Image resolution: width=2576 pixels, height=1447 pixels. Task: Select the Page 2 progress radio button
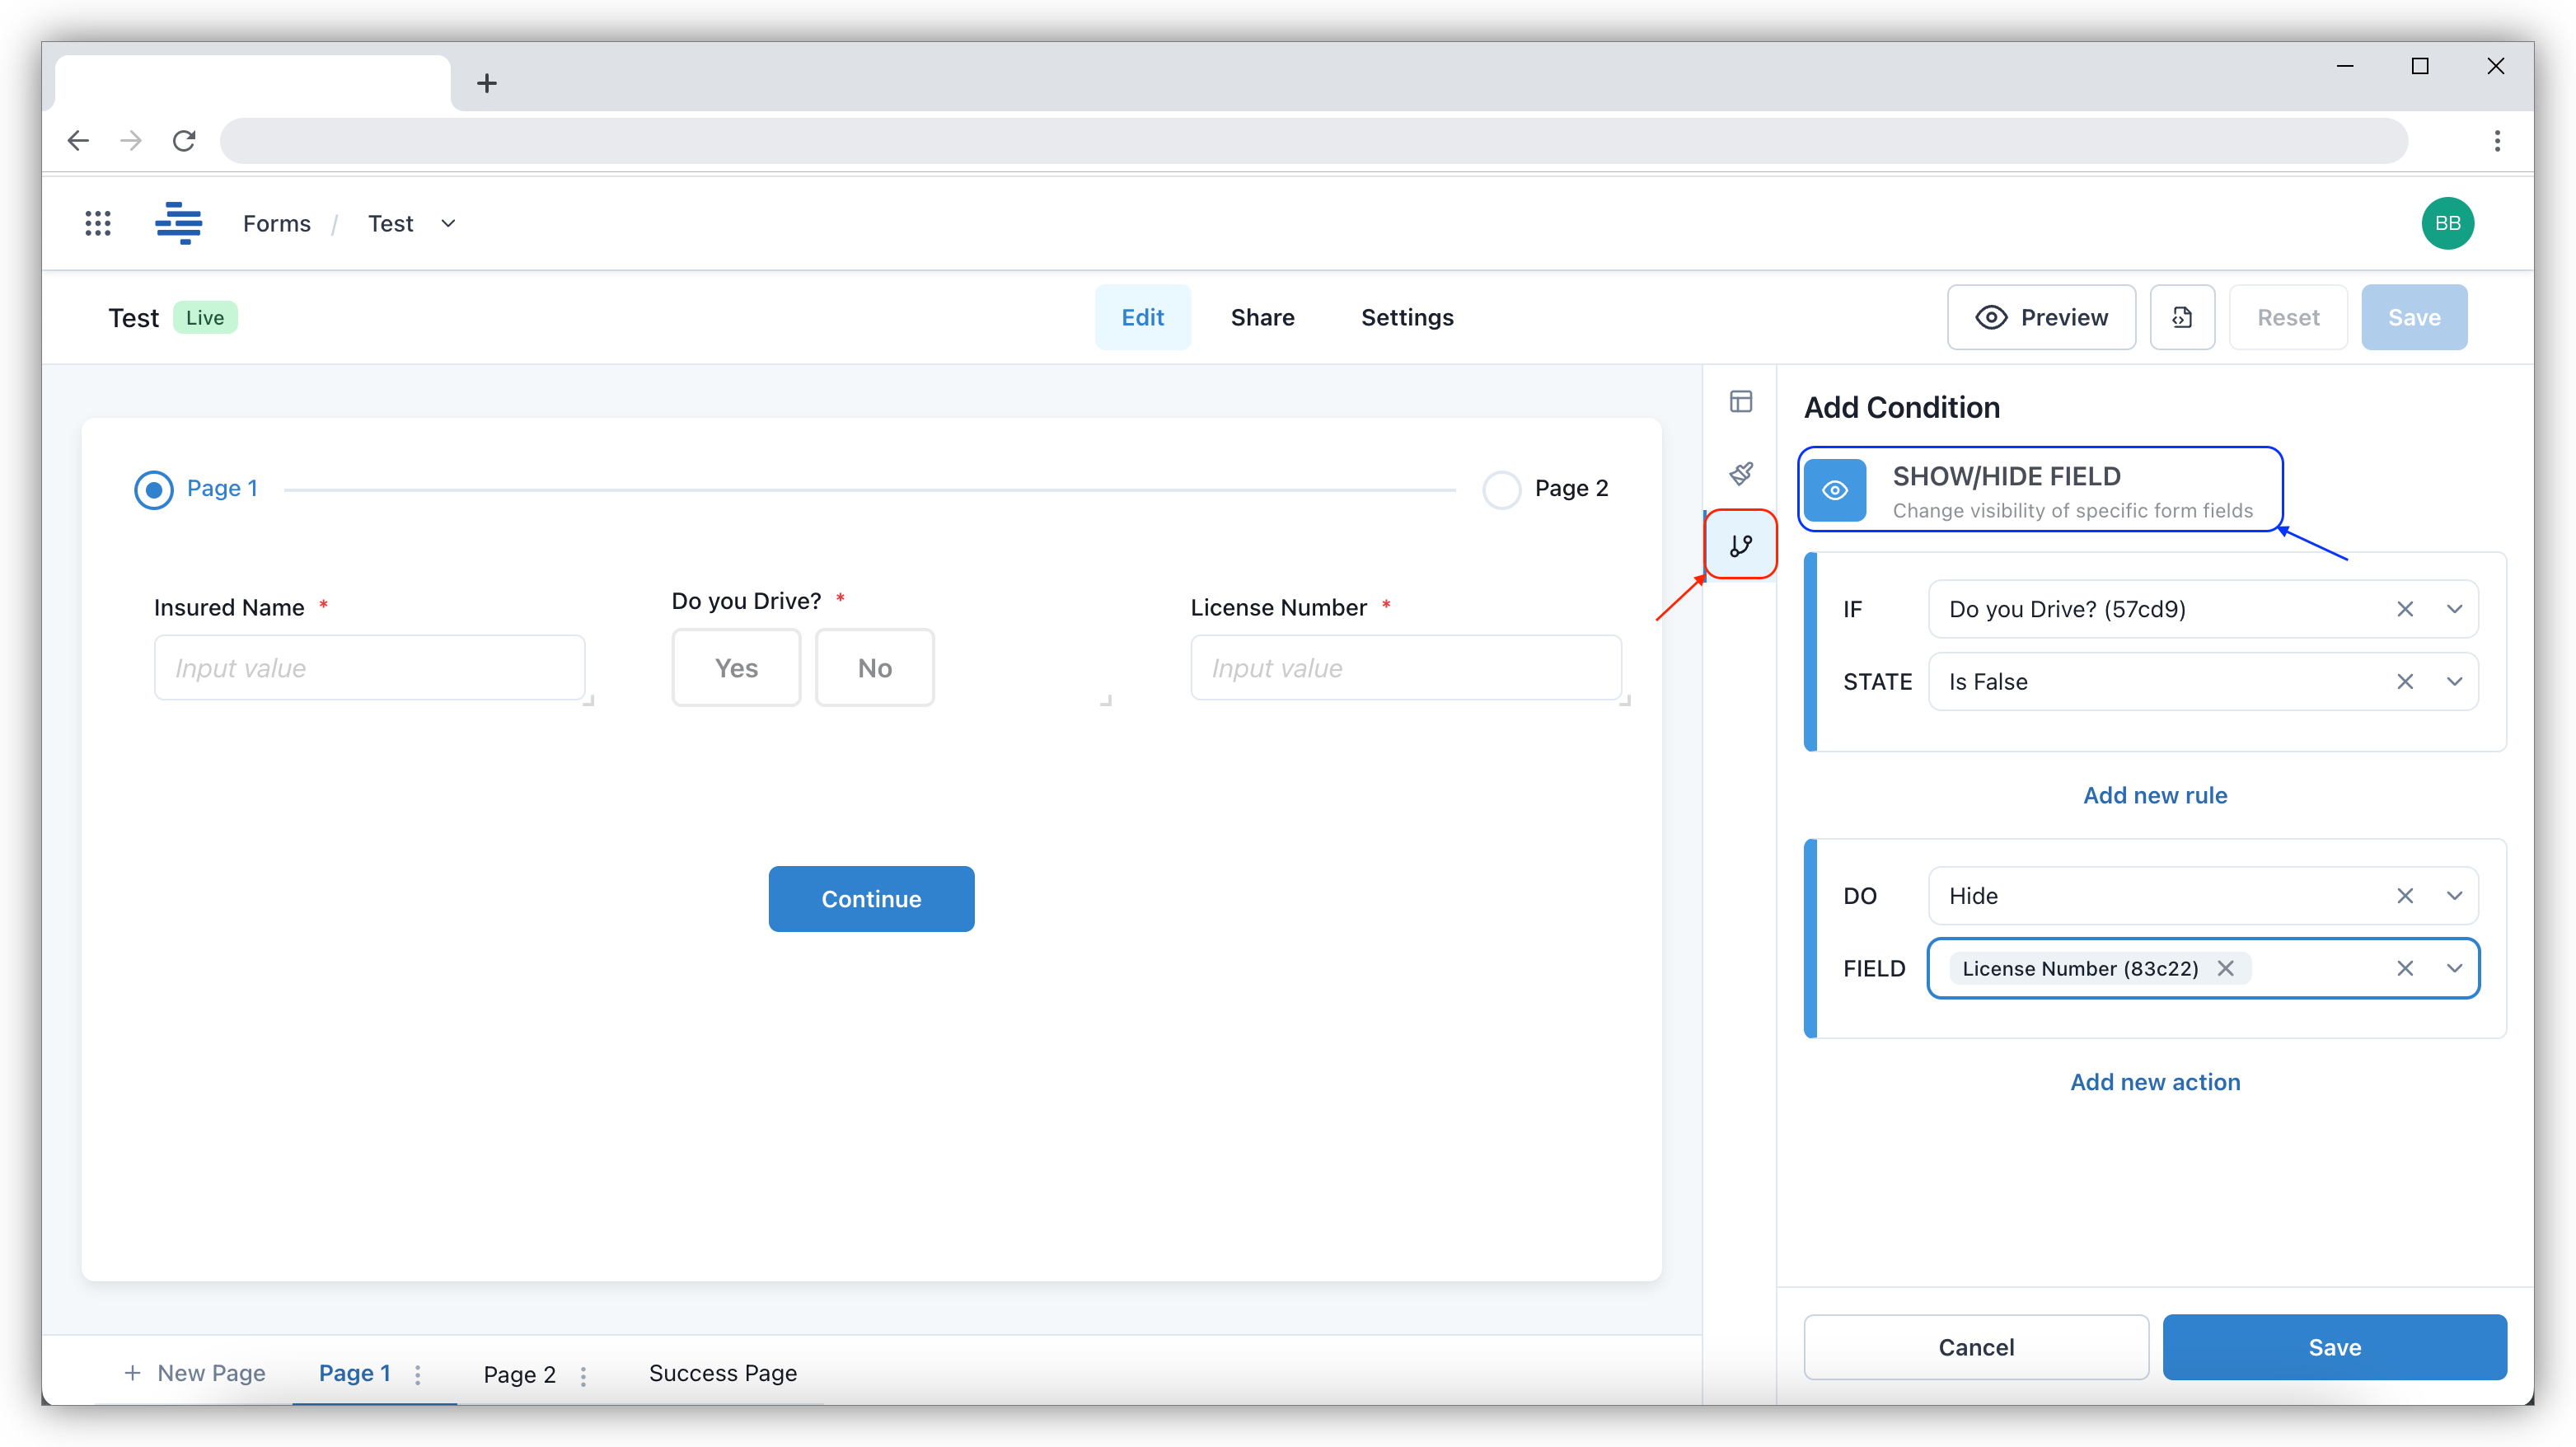point(1501,489)
